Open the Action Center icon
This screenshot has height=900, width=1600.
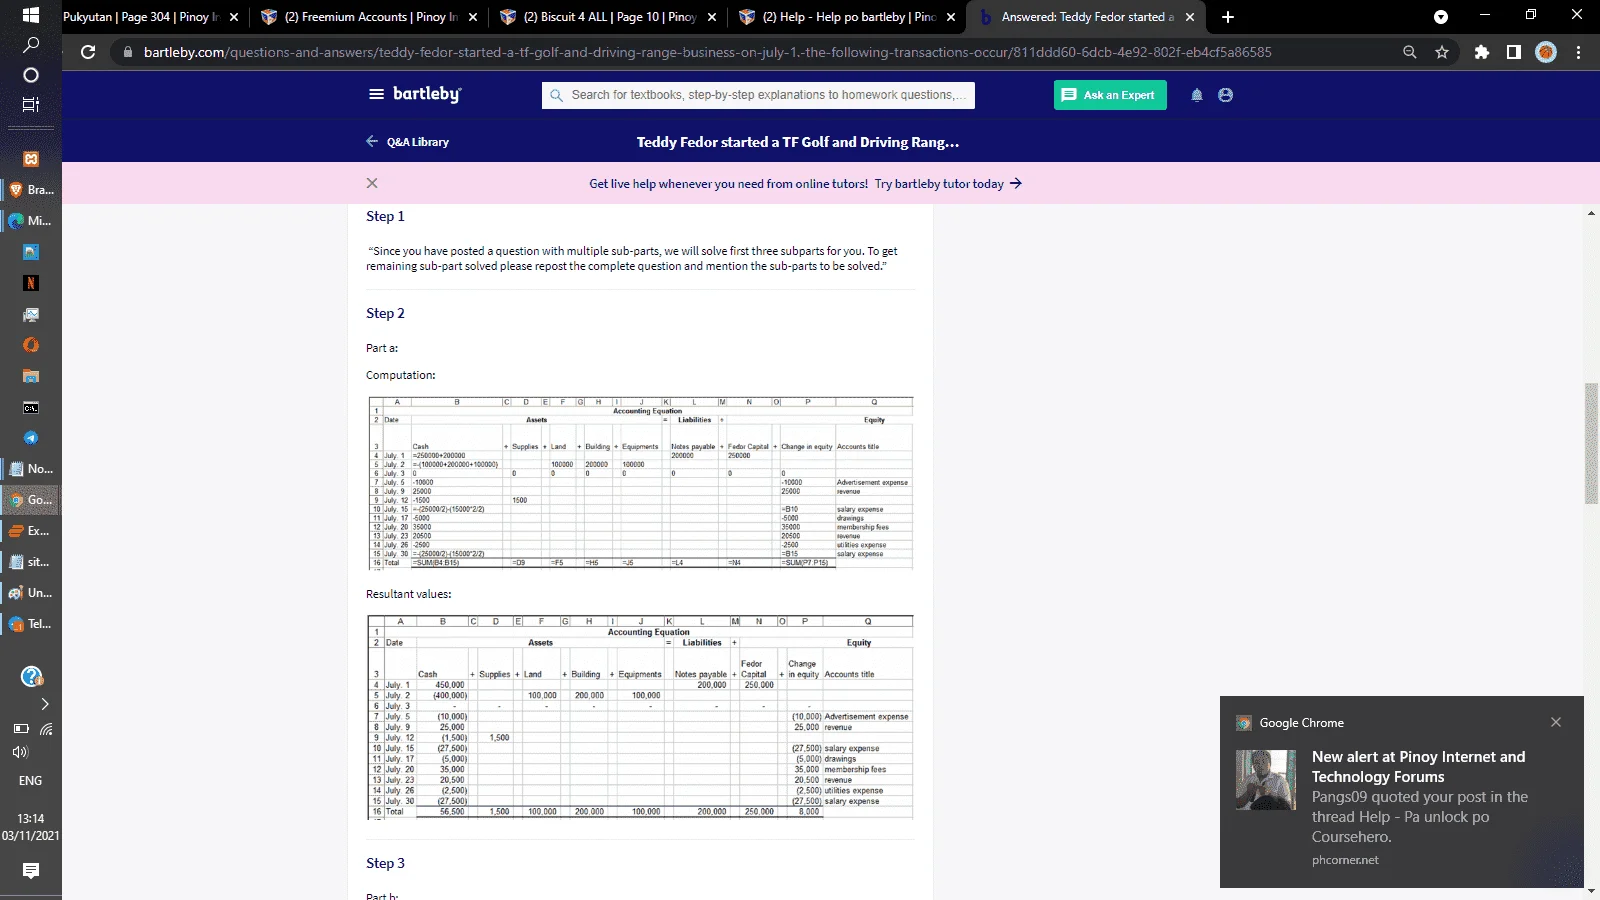pos(31,871)
